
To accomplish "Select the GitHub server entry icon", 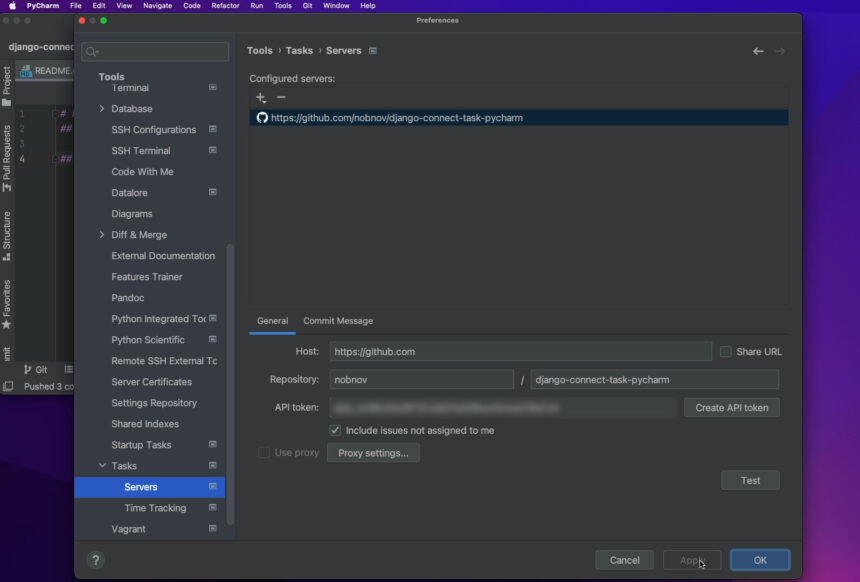I will click(x=262, y=118).
